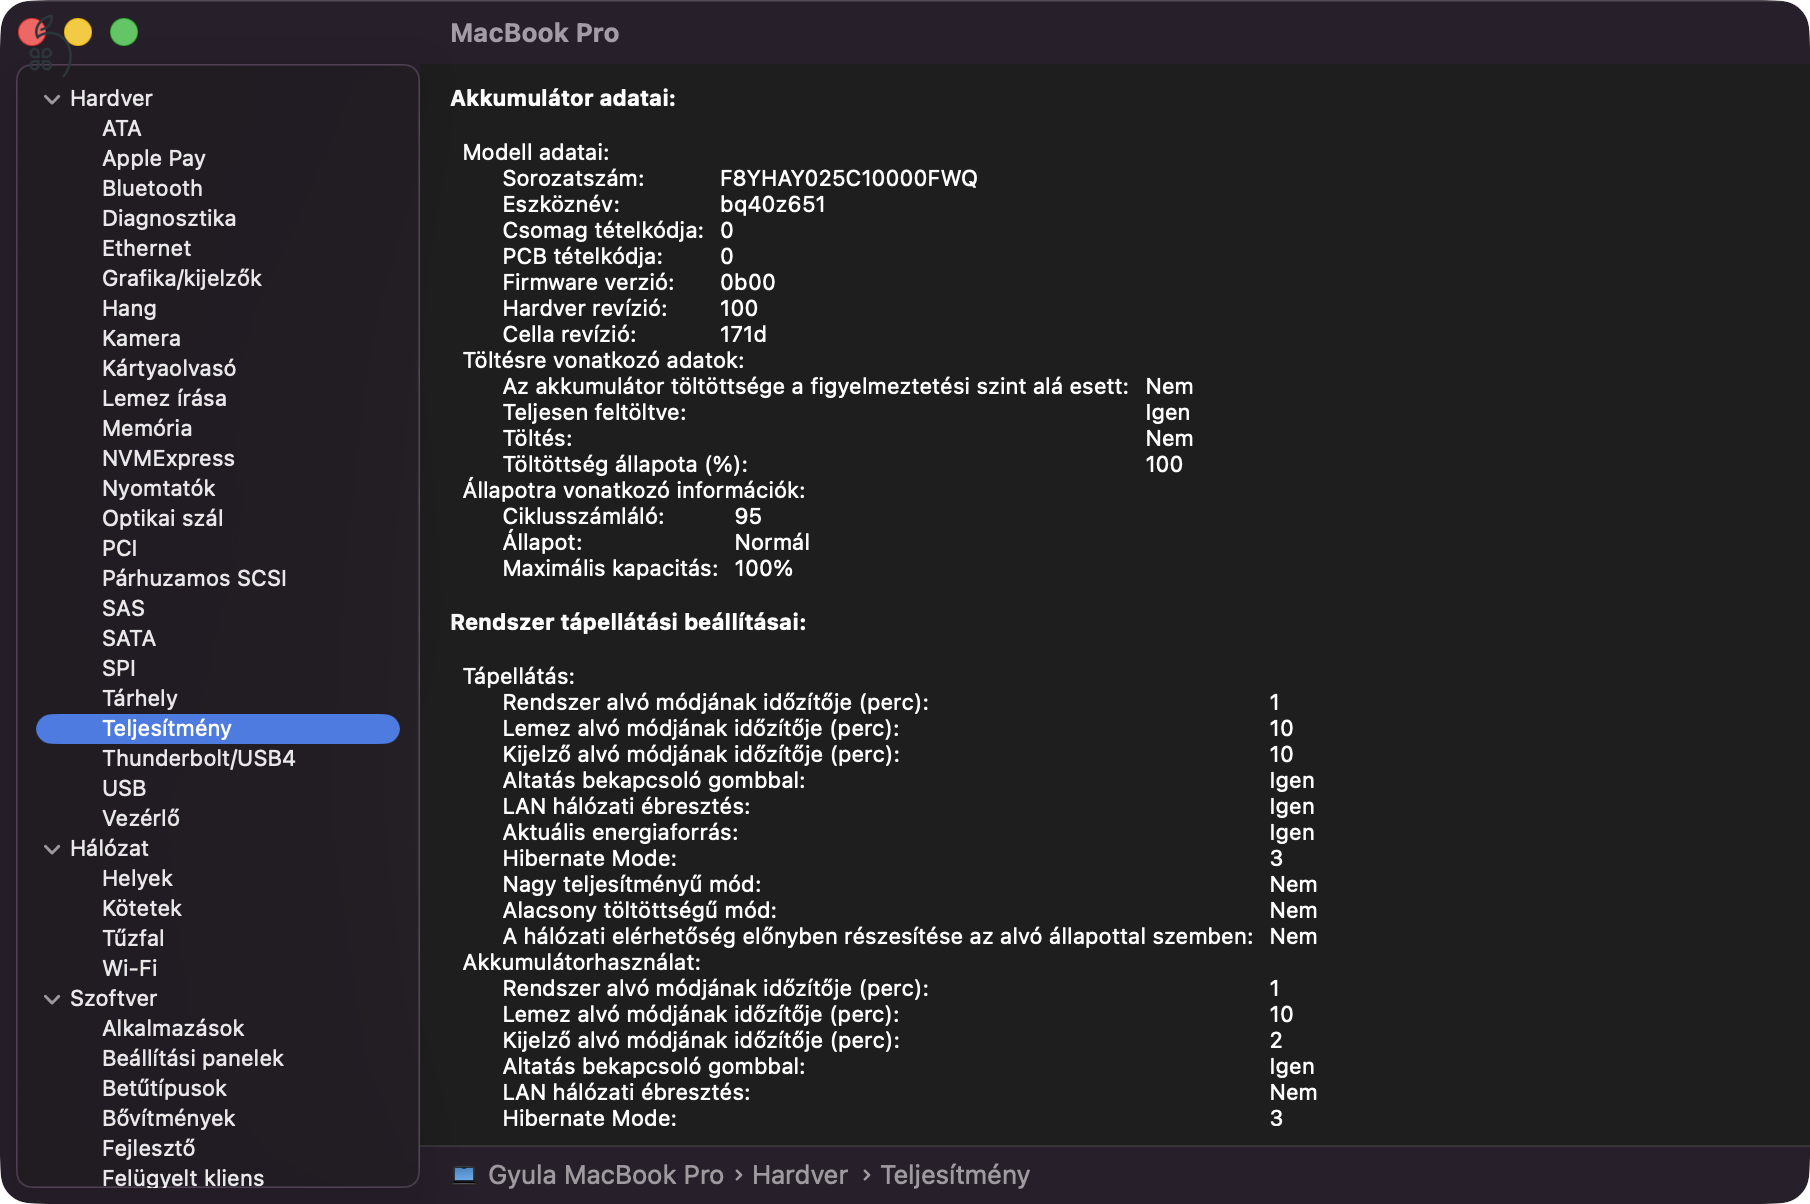
Task: Open Bővítmények under Szoftver
Action: coord(168,1118)
